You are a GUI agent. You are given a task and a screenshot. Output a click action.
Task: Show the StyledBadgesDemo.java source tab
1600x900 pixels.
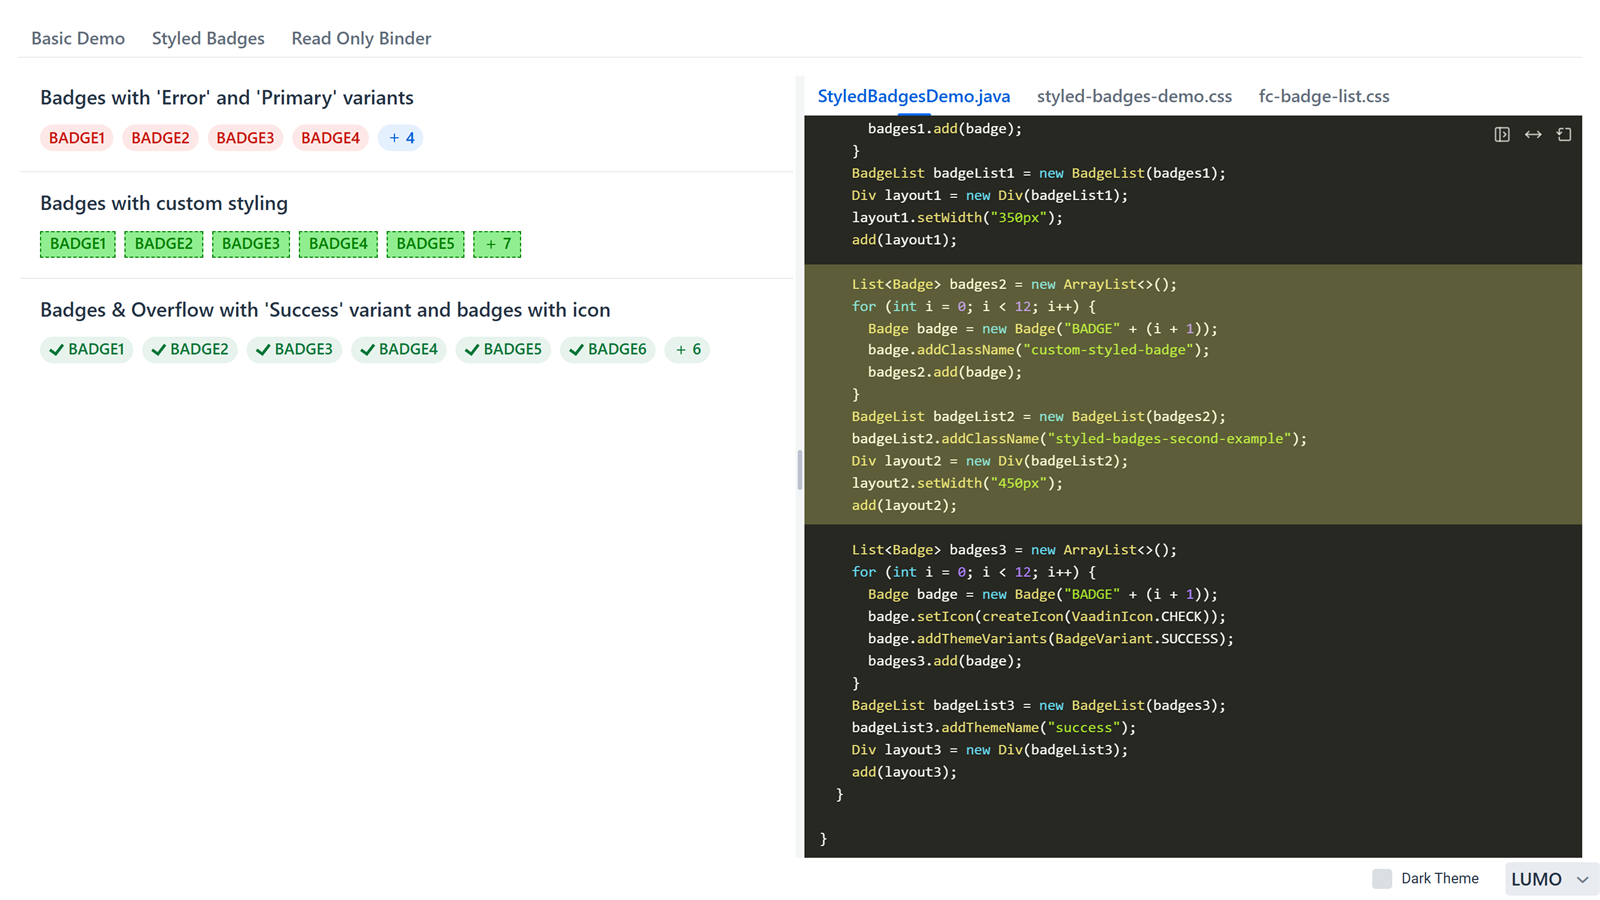[914, 96]
